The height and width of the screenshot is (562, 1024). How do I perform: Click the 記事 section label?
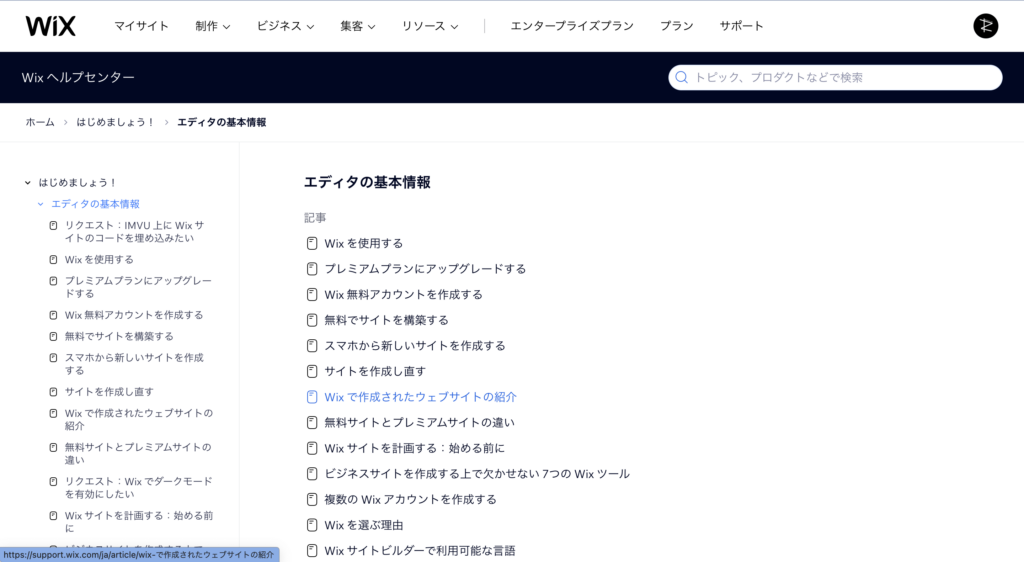315,218
